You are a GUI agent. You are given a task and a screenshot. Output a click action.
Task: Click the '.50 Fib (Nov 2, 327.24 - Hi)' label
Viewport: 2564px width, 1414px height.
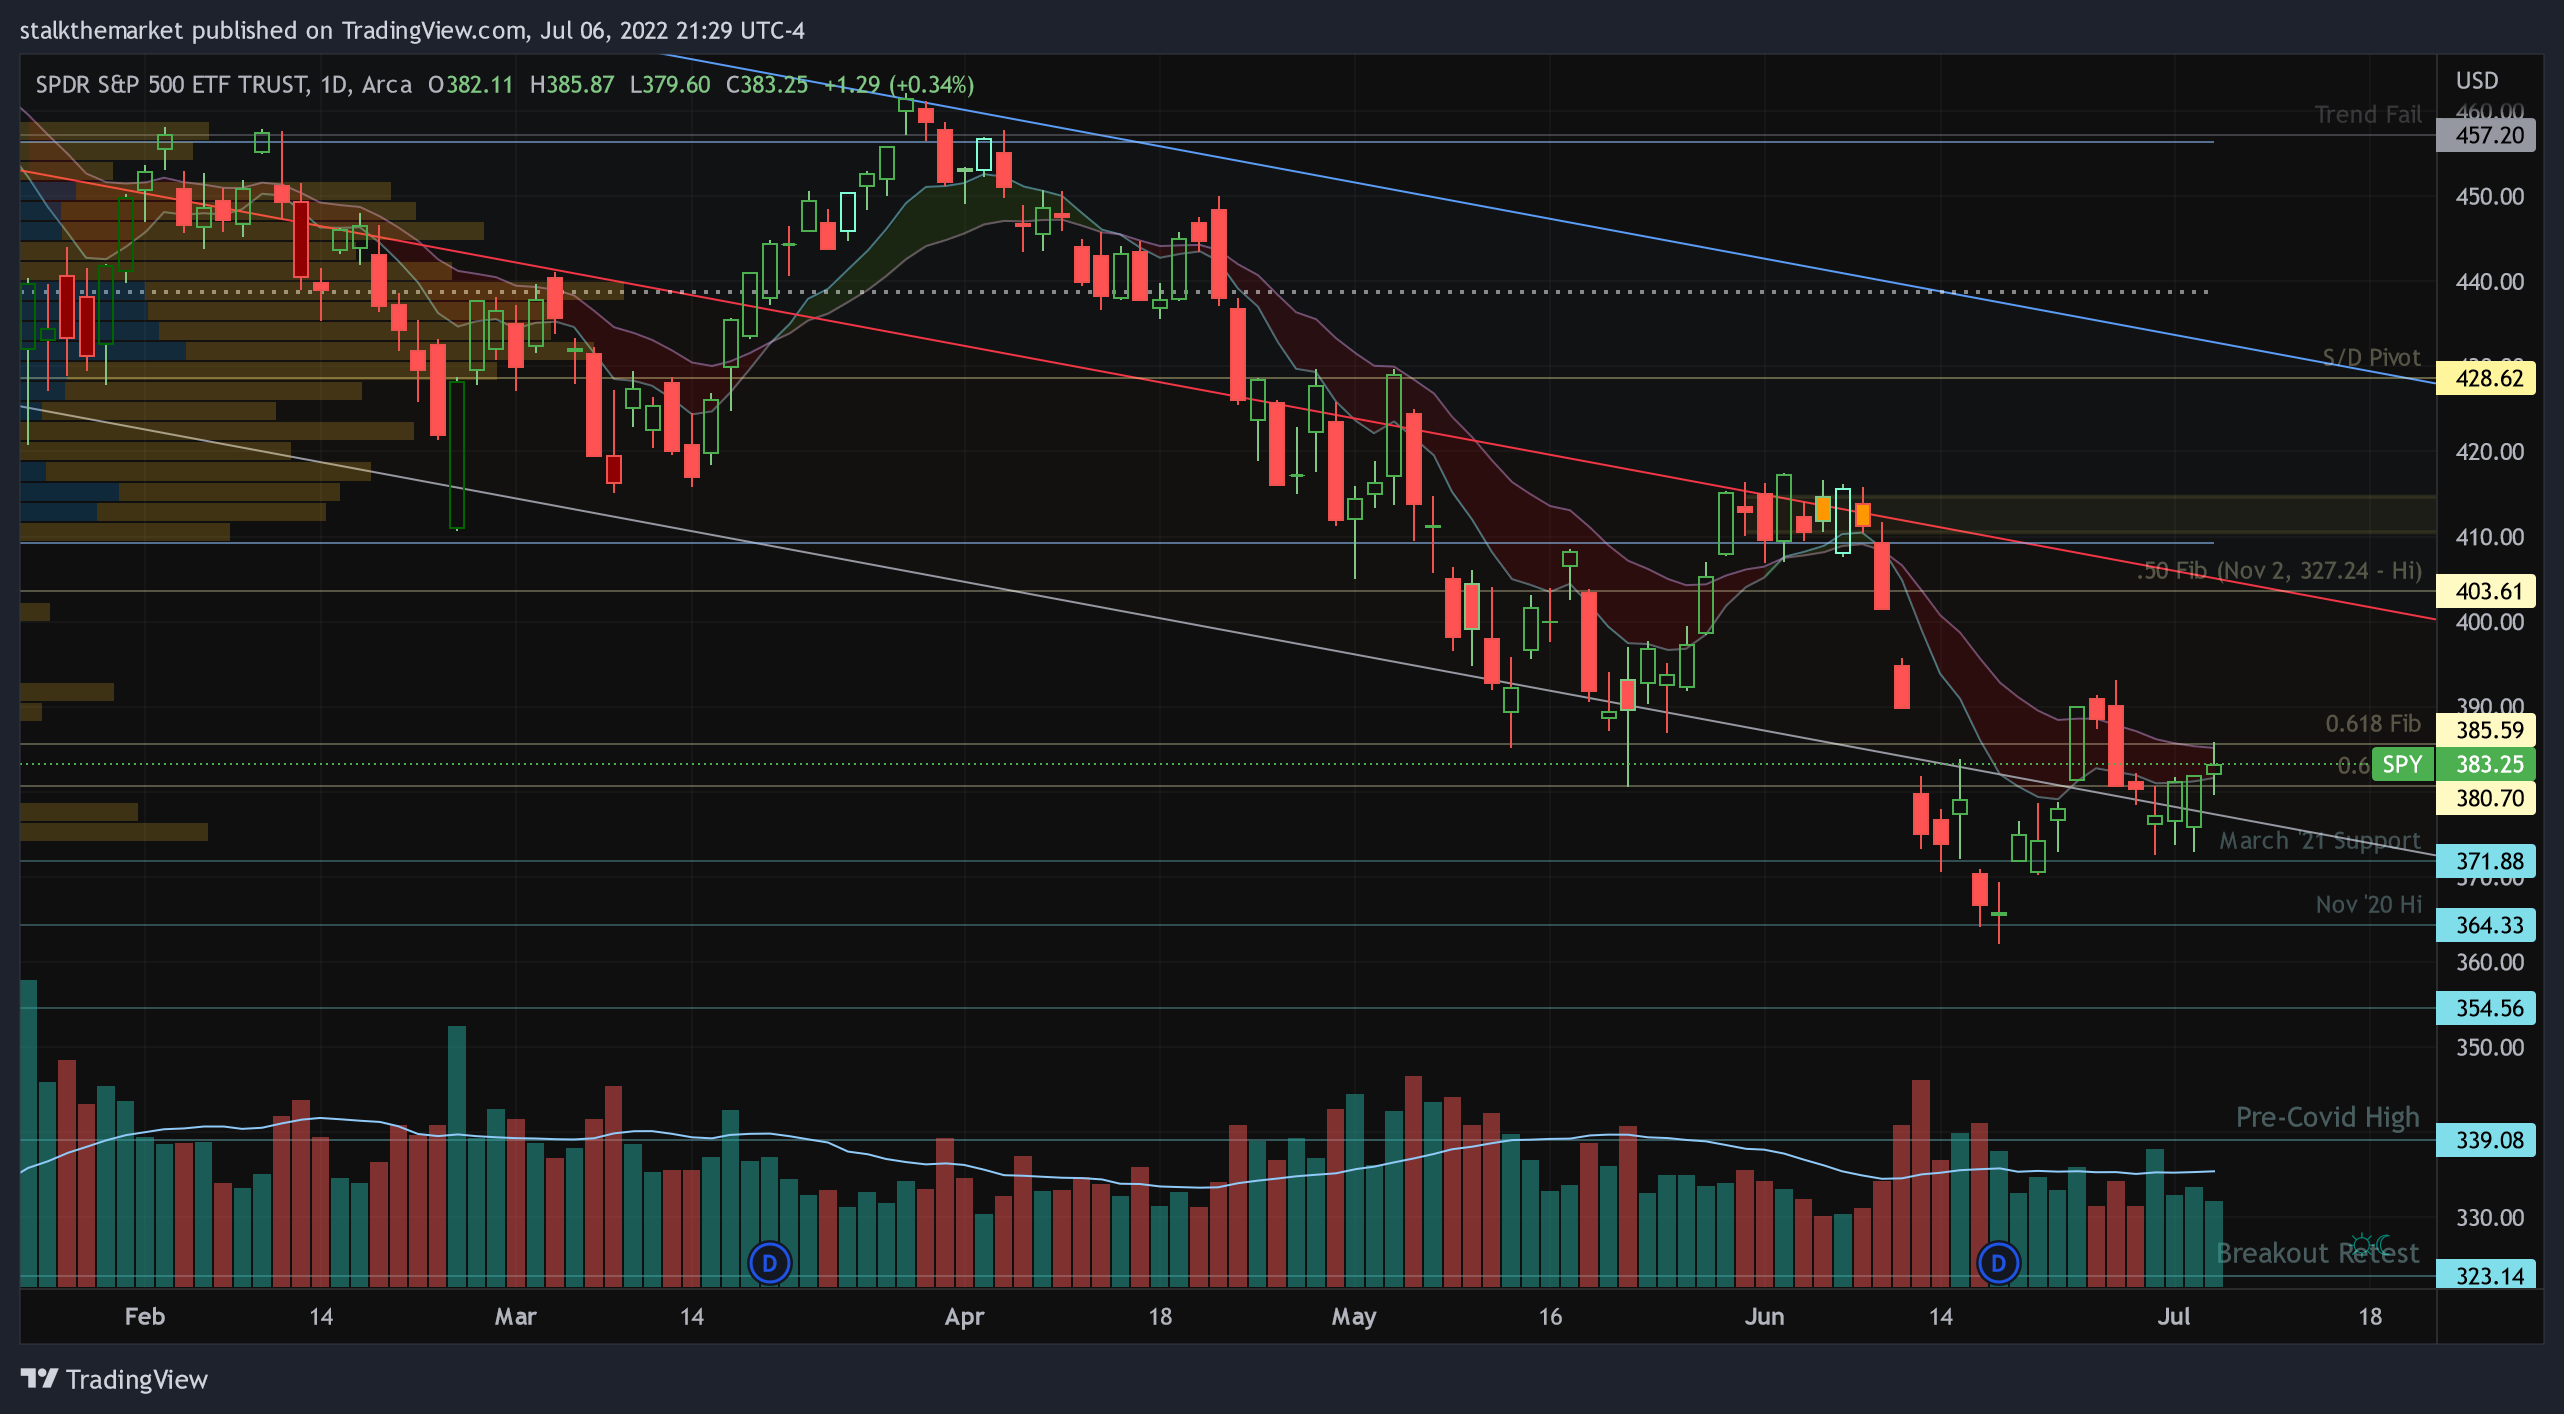pos(2279,570)
